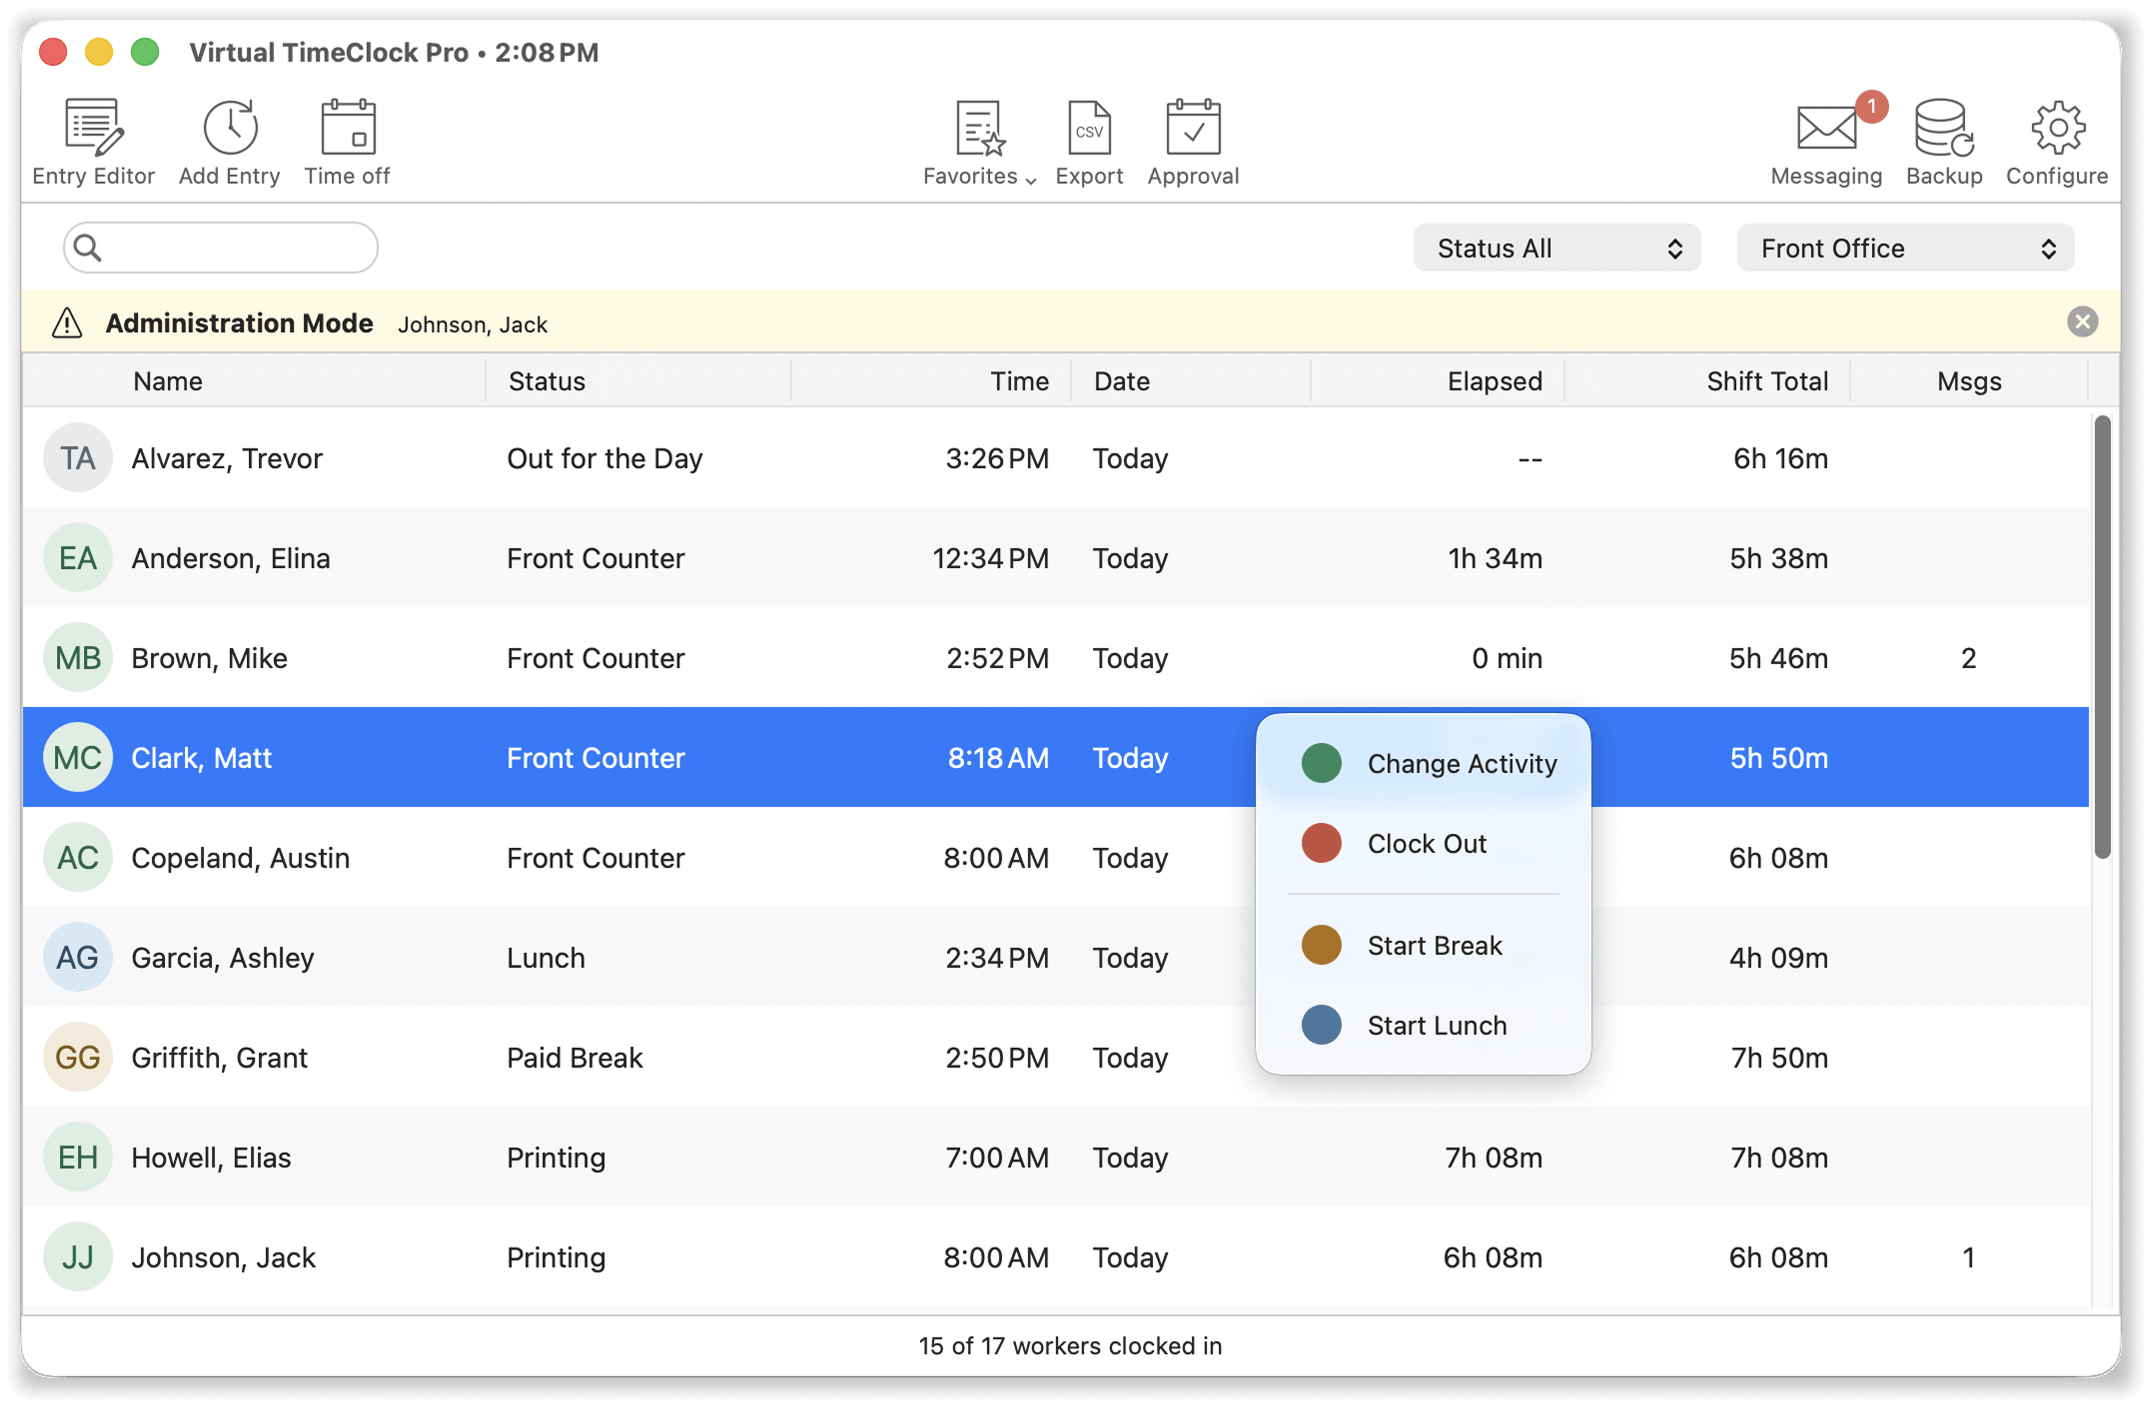Click Johnson, Jack's message count 1
The width and height of the screenshot is (2152, 1408).
(1968, 1258)
